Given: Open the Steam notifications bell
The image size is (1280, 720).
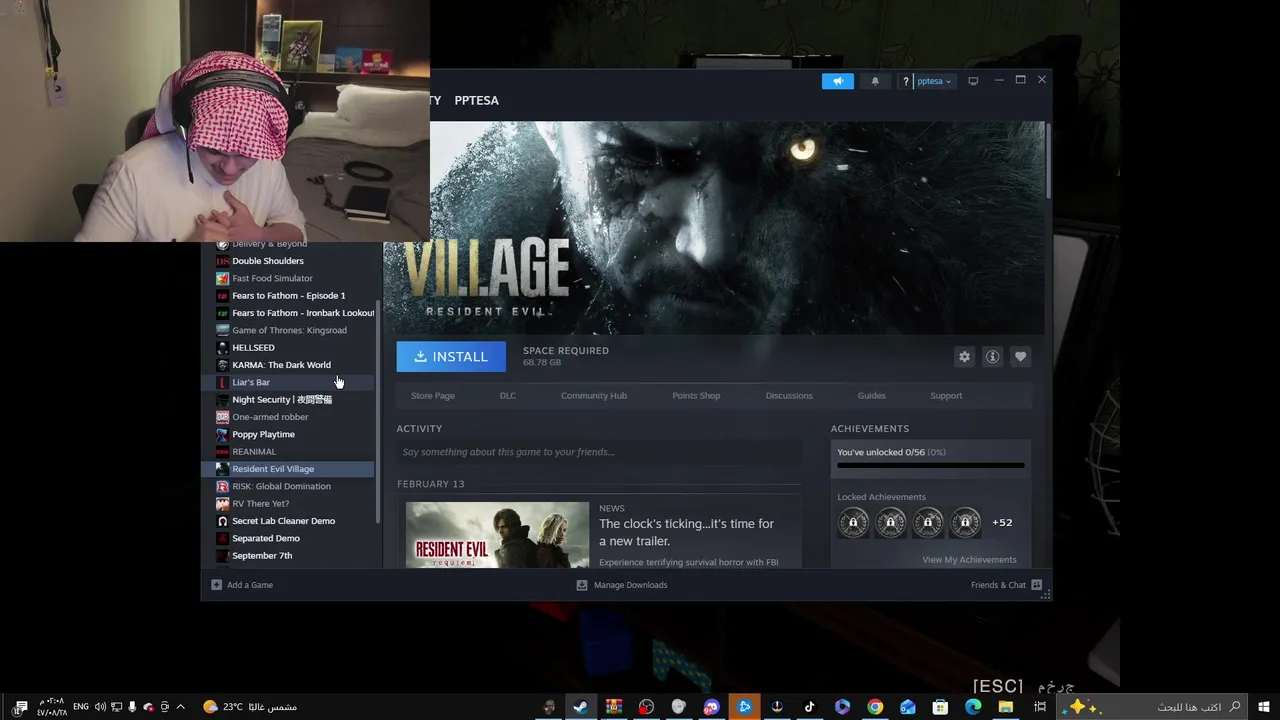Looking at the screenshot, I should point(875,81).
